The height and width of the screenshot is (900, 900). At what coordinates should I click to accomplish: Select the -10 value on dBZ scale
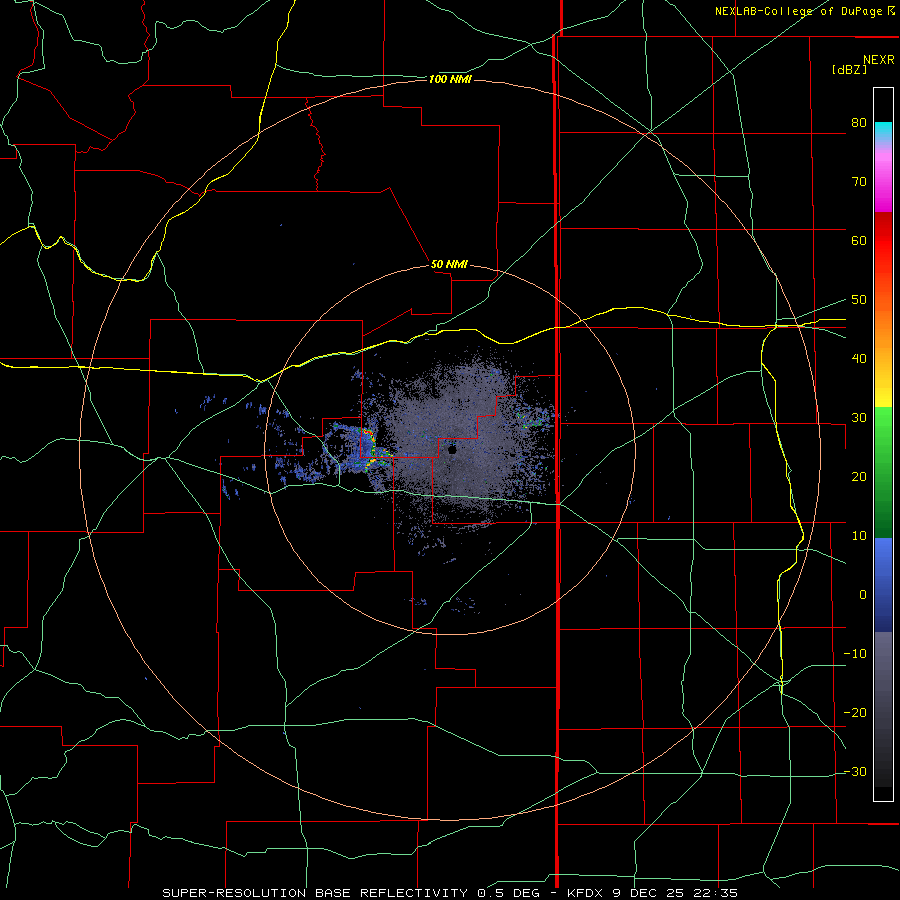click(x=855, y=653)
